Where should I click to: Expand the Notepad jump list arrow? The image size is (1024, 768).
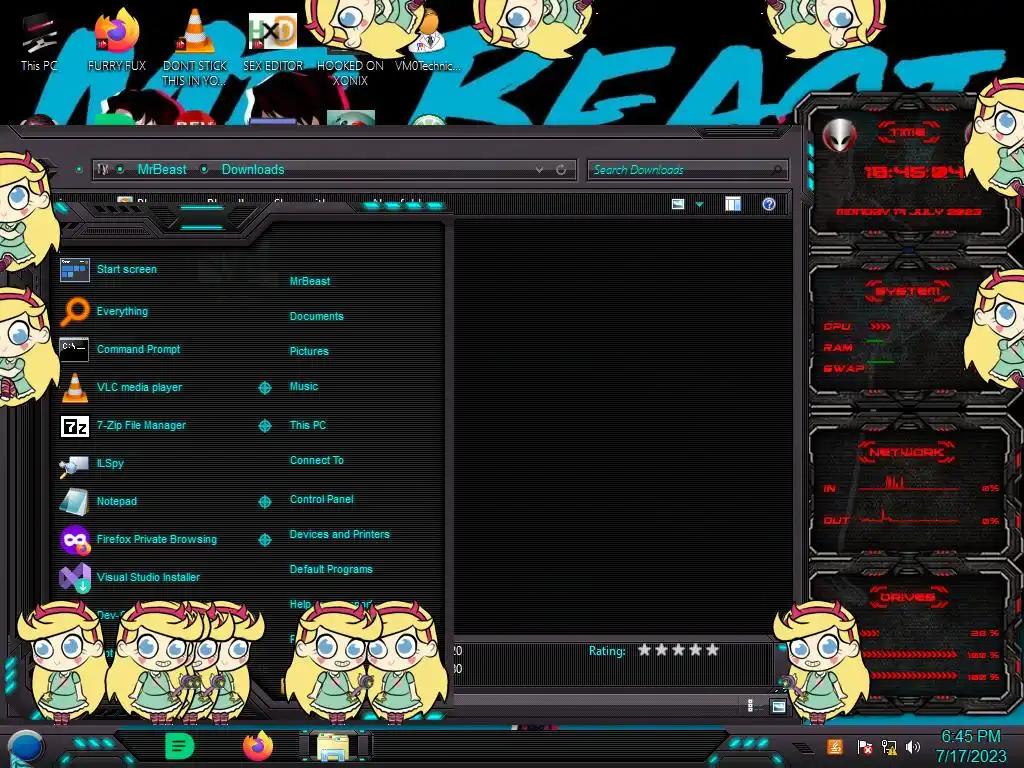(264, 502)
